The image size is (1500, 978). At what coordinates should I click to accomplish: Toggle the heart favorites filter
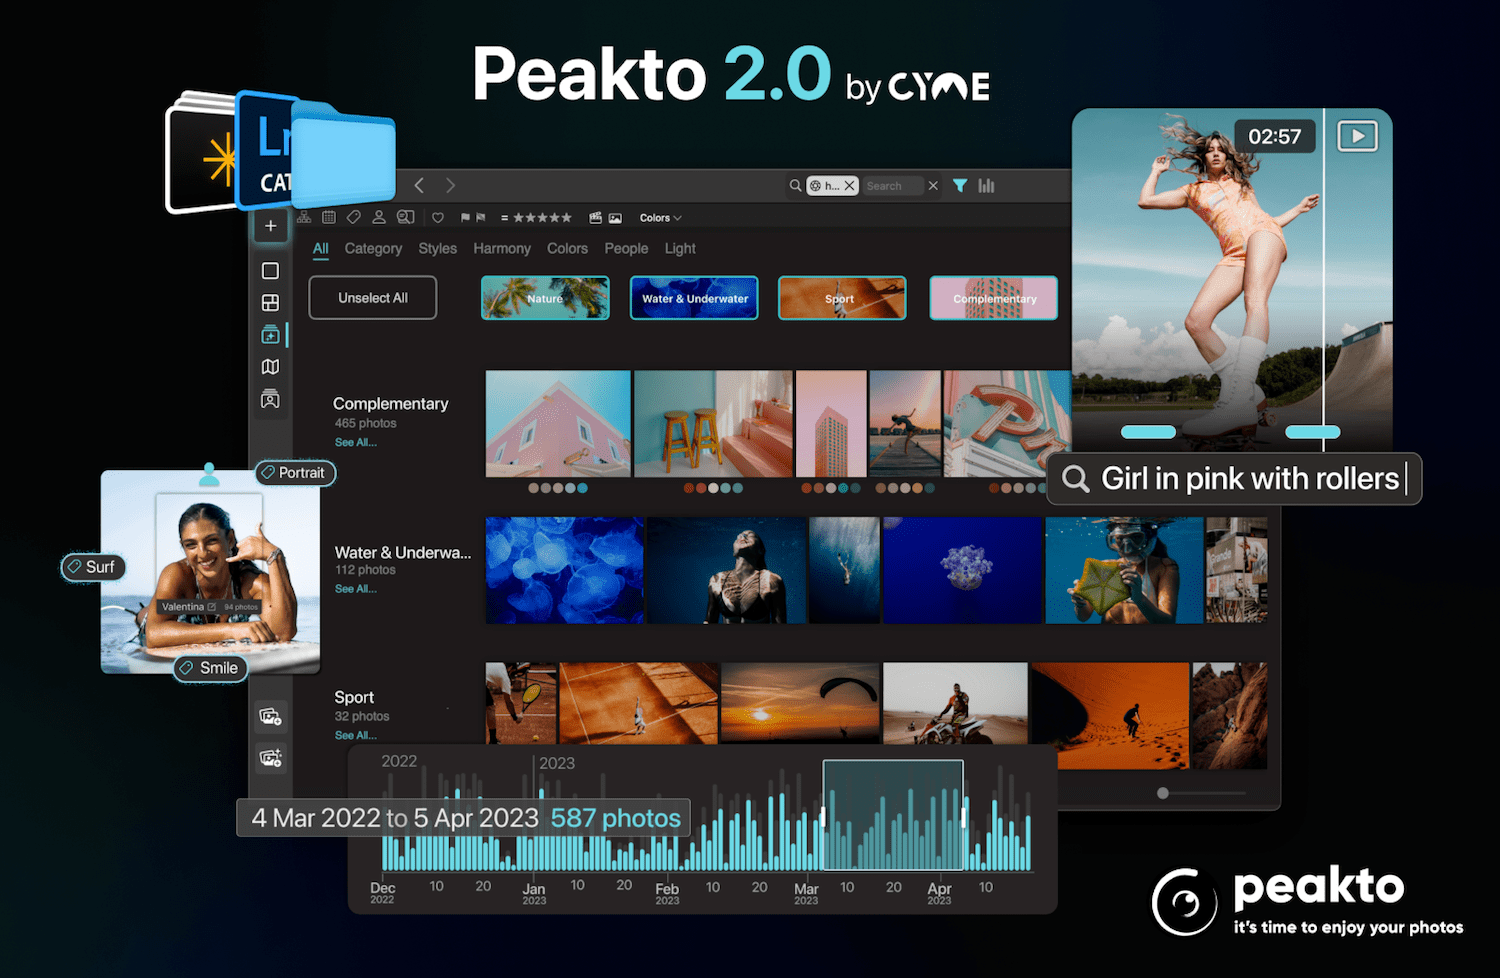pos(438,218)
